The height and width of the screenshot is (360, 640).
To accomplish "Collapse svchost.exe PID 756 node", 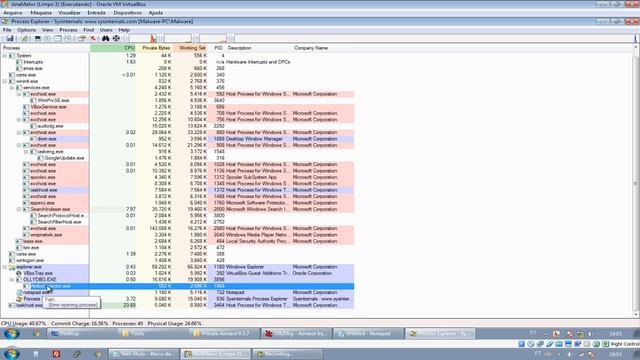I will click(x=19, y=120).
